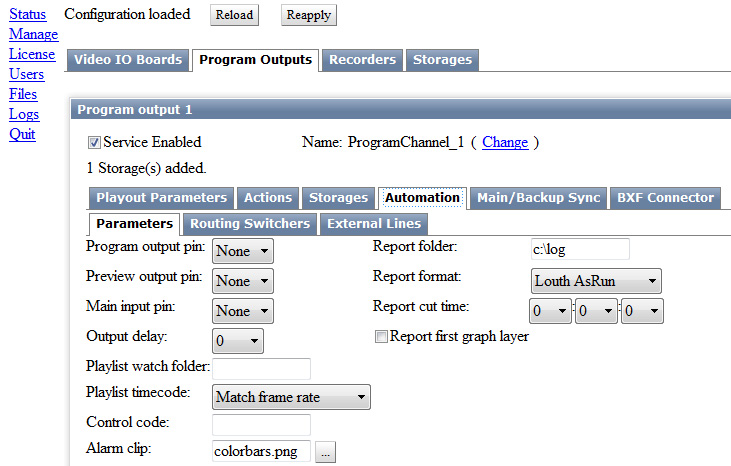731x466 pixels.
Task: Click Change link next to channel name
Action: (505, 142)
